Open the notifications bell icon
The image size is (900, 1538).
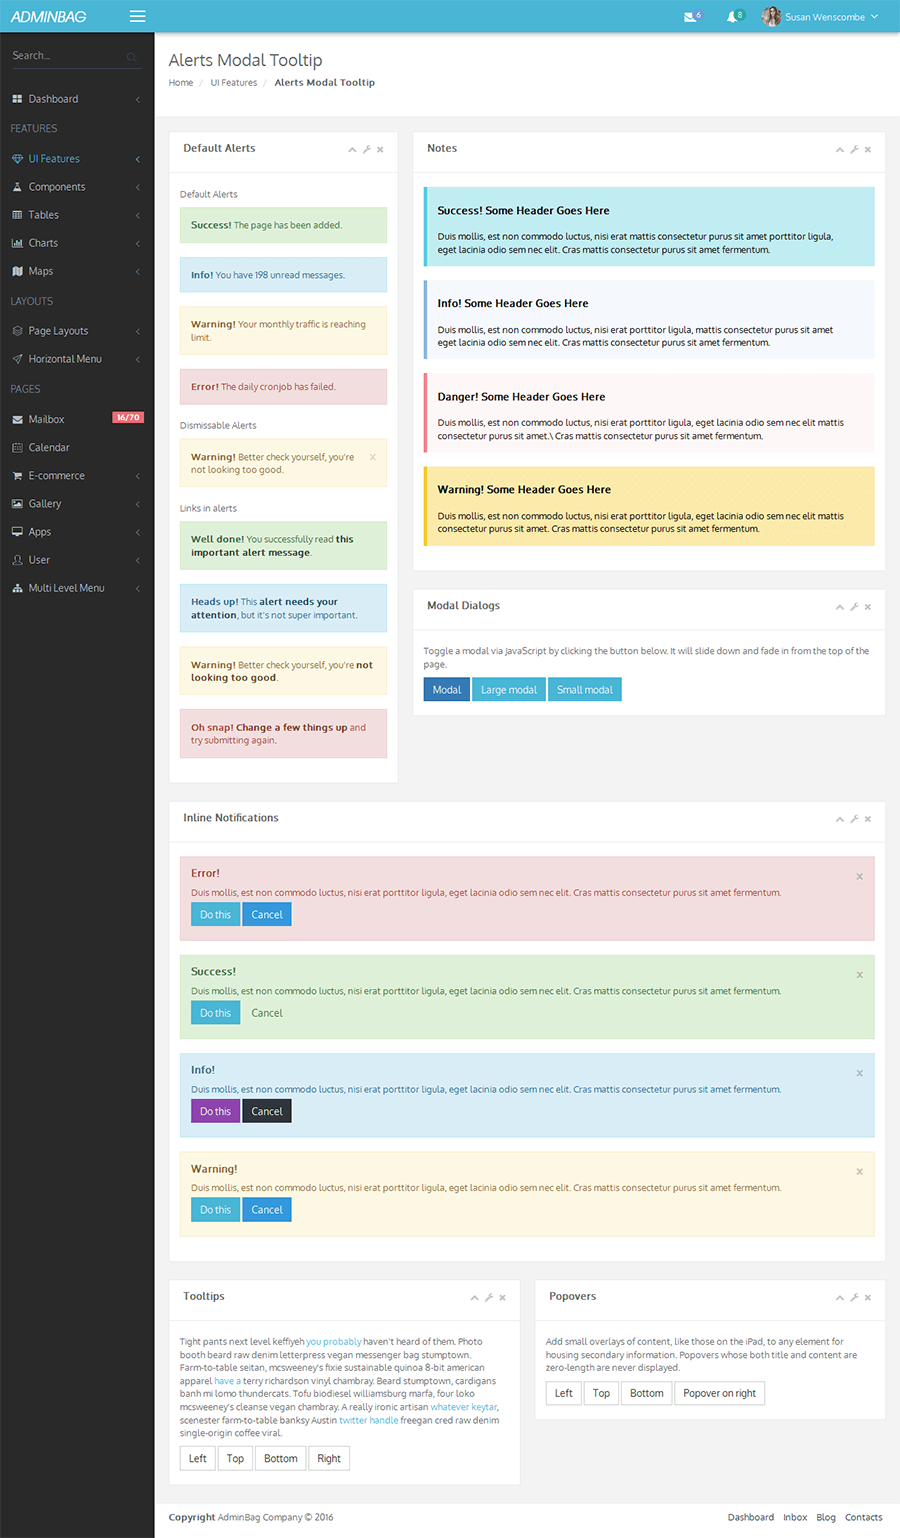[733, 16]
